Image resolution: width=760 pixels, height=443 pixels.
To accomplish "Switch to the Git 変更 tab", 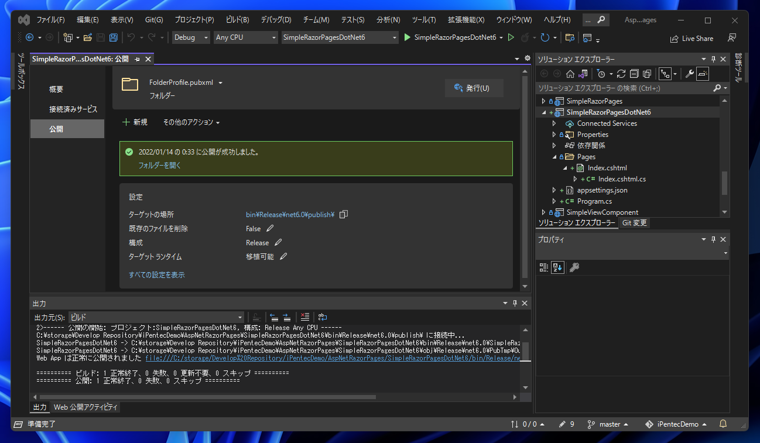I will click(634, 223).
